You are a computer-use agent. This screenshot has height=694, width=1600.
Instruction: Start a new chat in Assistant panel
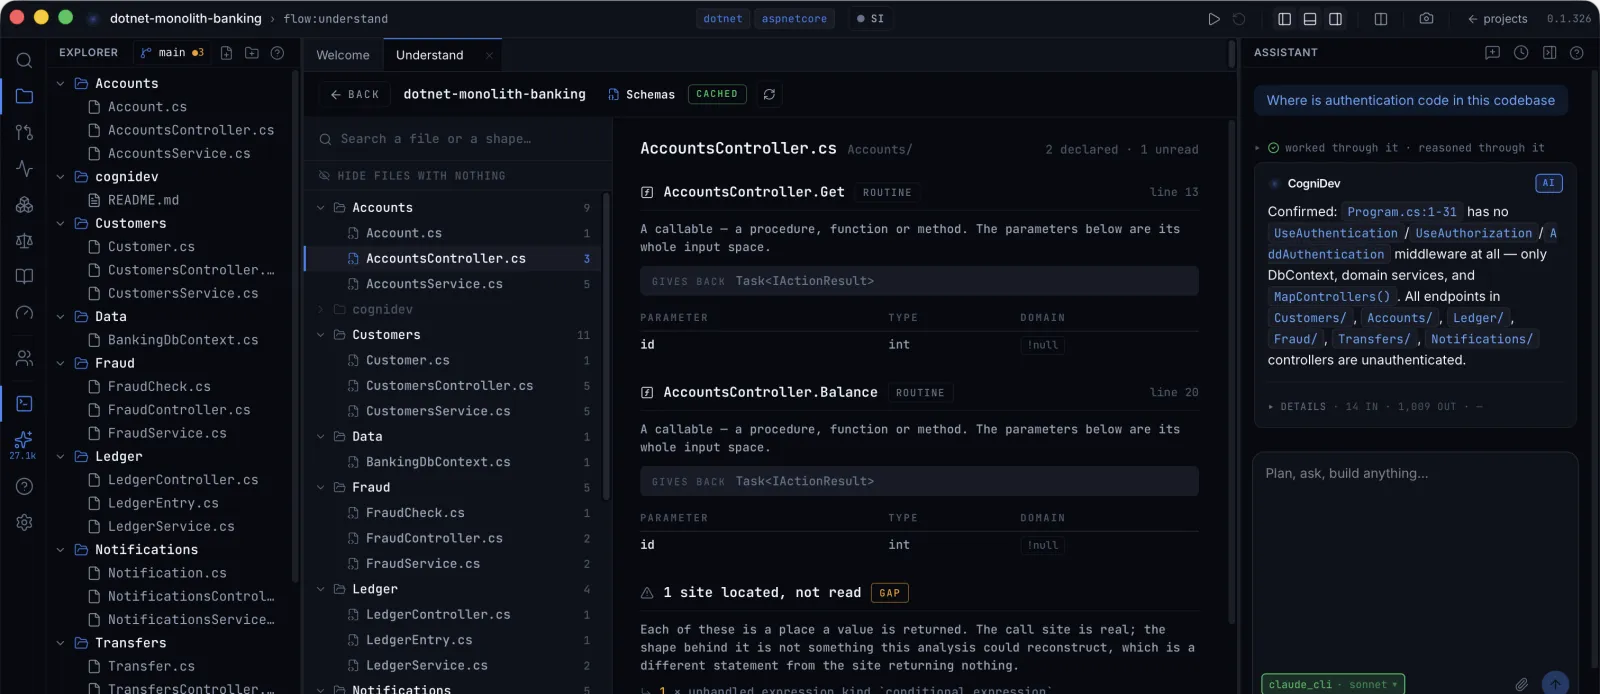tap(1493, 53)
